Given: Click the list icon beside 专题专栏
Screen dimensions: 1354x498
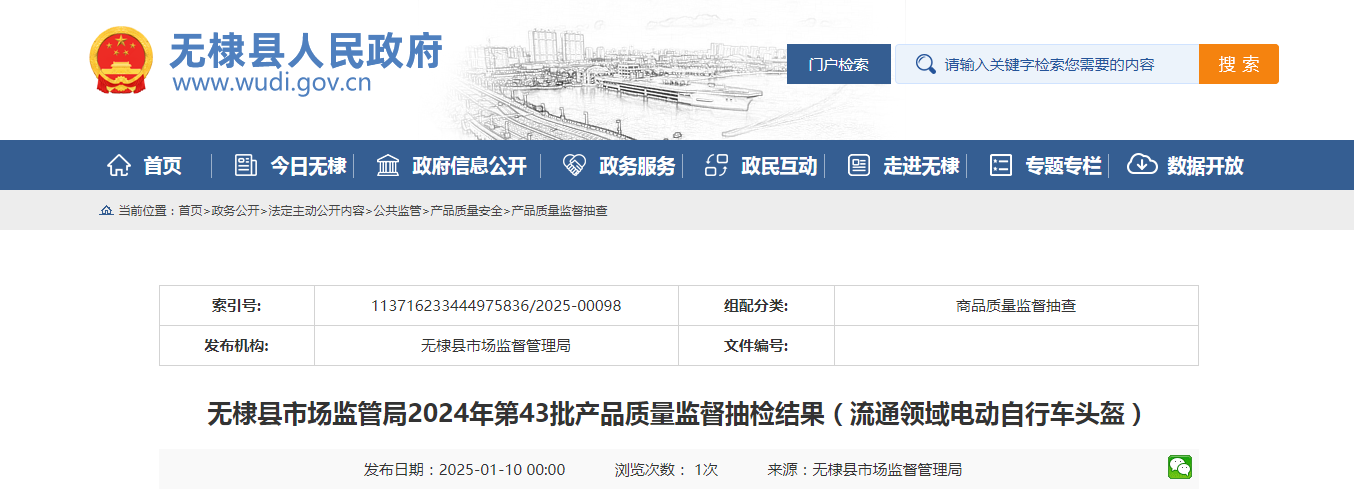Looking at the screenshot, I should (x=1000, y=166).
